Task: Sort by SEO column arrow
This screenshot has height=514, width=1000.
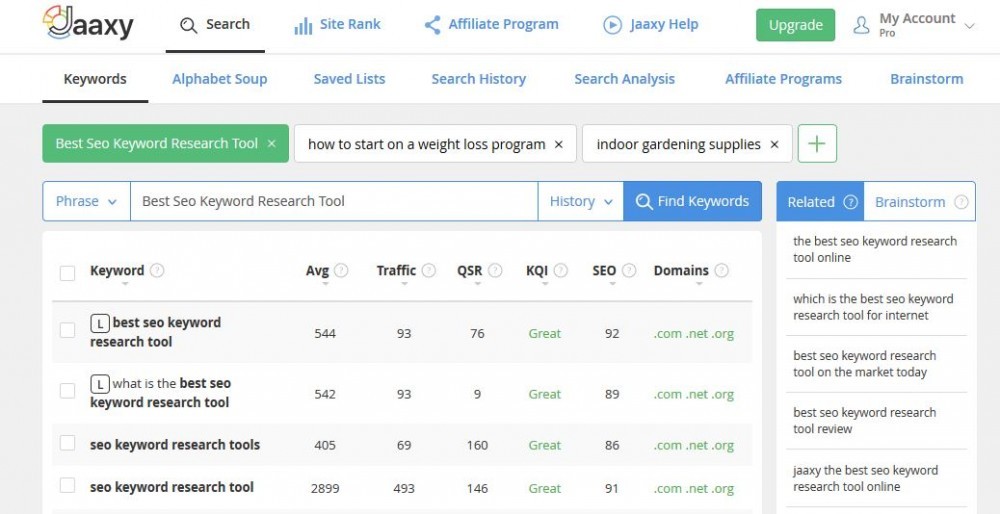Action: [612, 284]
